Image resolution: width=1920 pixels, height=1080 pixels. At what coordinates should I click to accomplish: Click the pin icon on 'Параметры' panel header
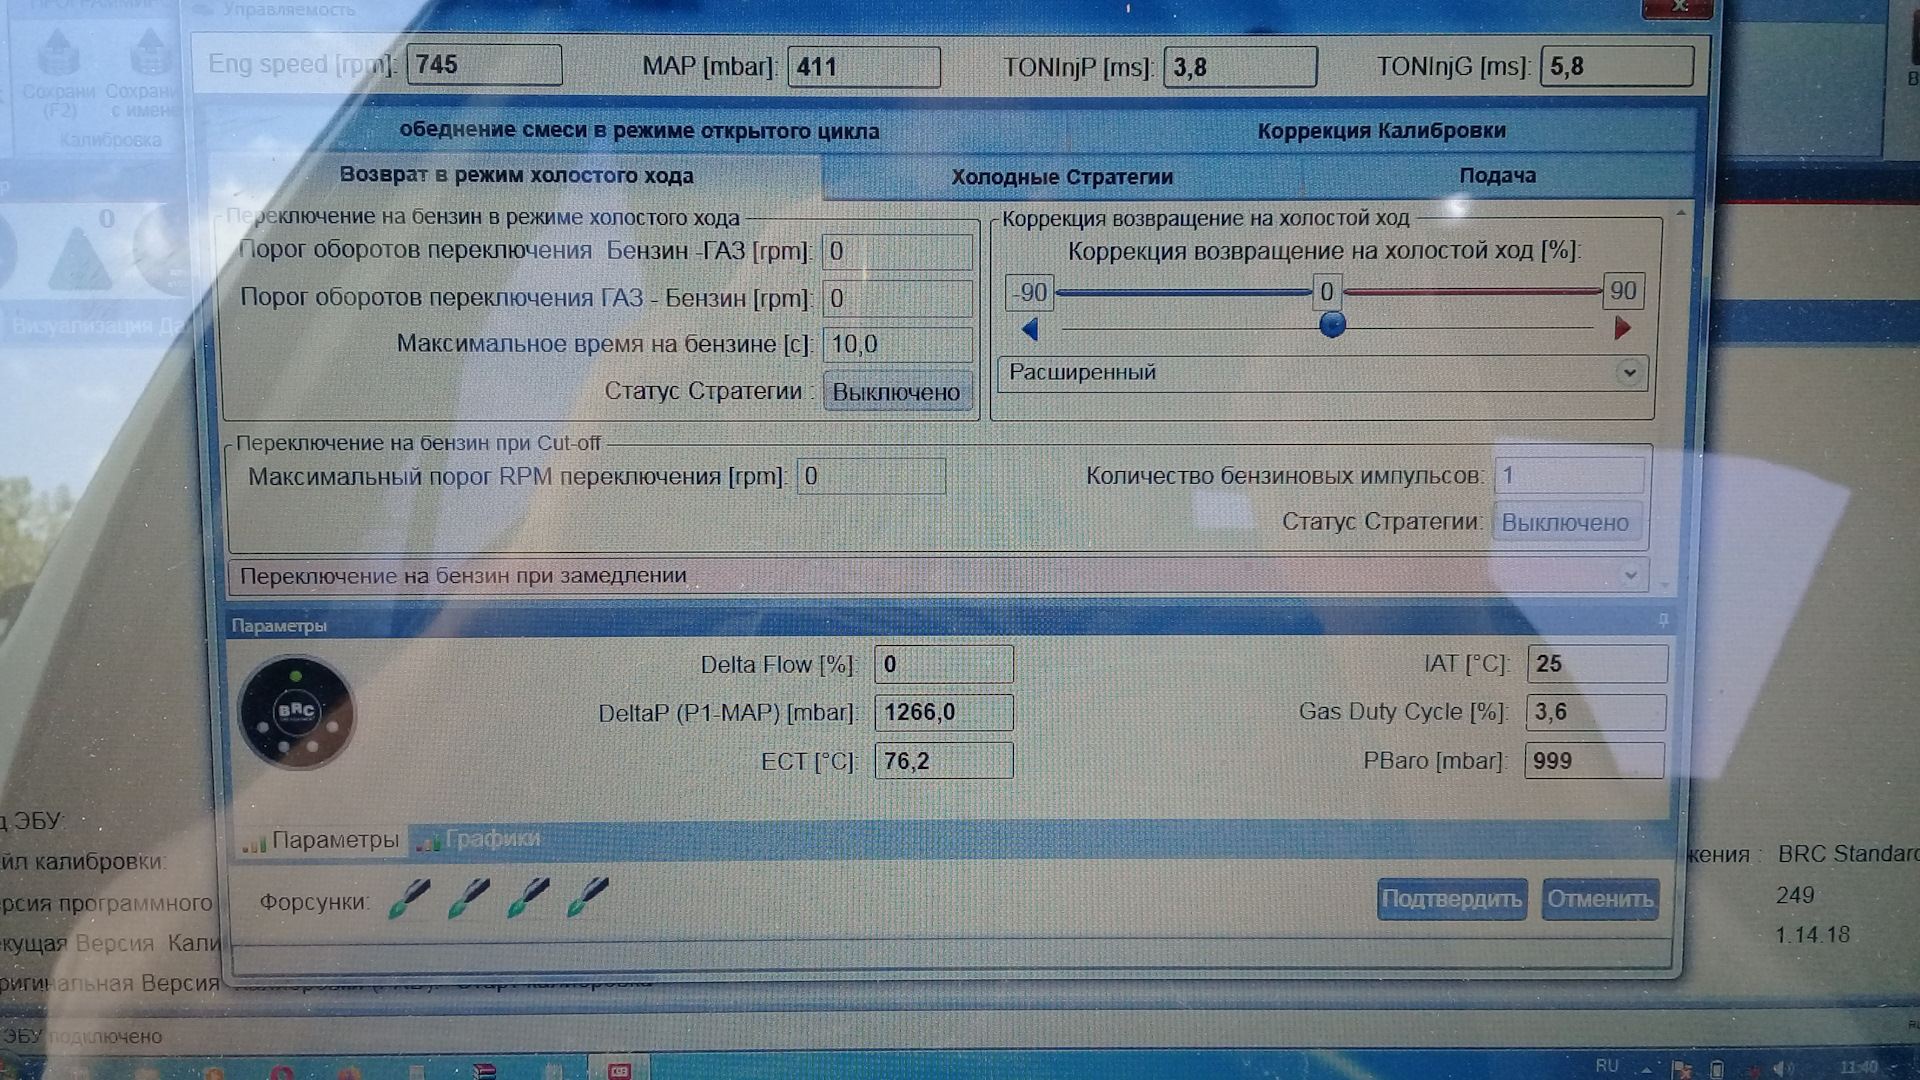[1663, 621]
